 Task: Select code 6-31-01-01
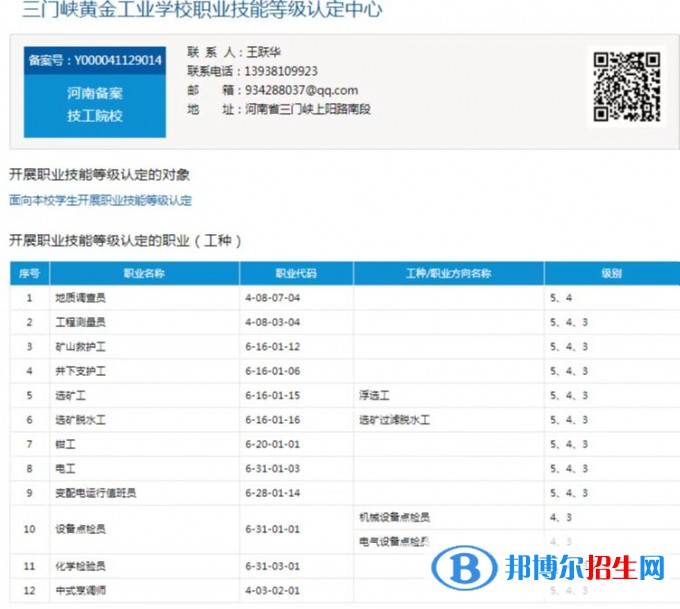273,529
